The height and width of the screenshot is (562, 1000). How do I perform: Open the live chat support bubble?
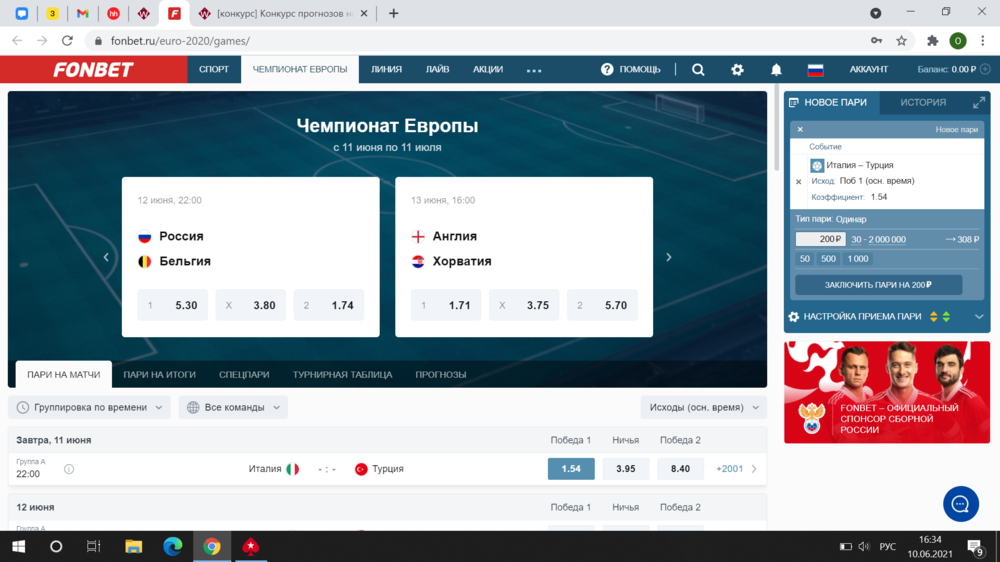click(961, 503)
